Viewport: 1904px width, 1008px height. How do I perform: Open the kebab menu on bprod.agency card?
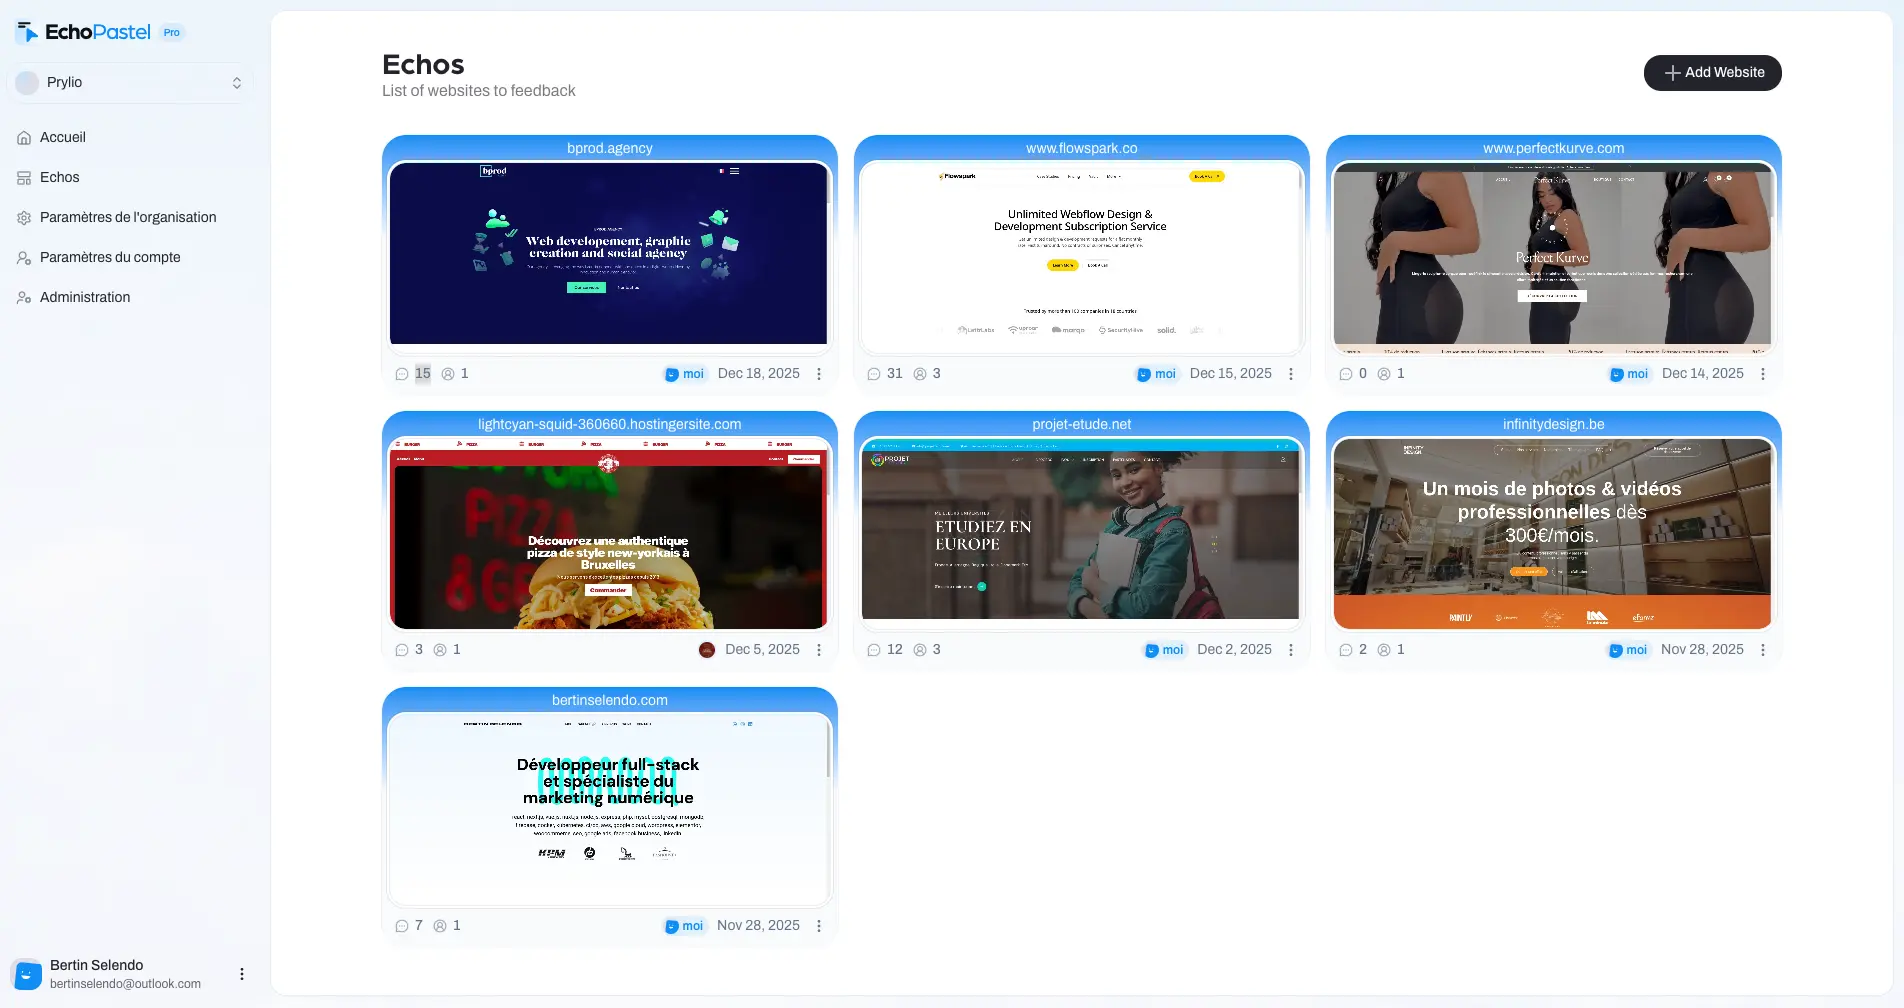(x=820, y=373)
